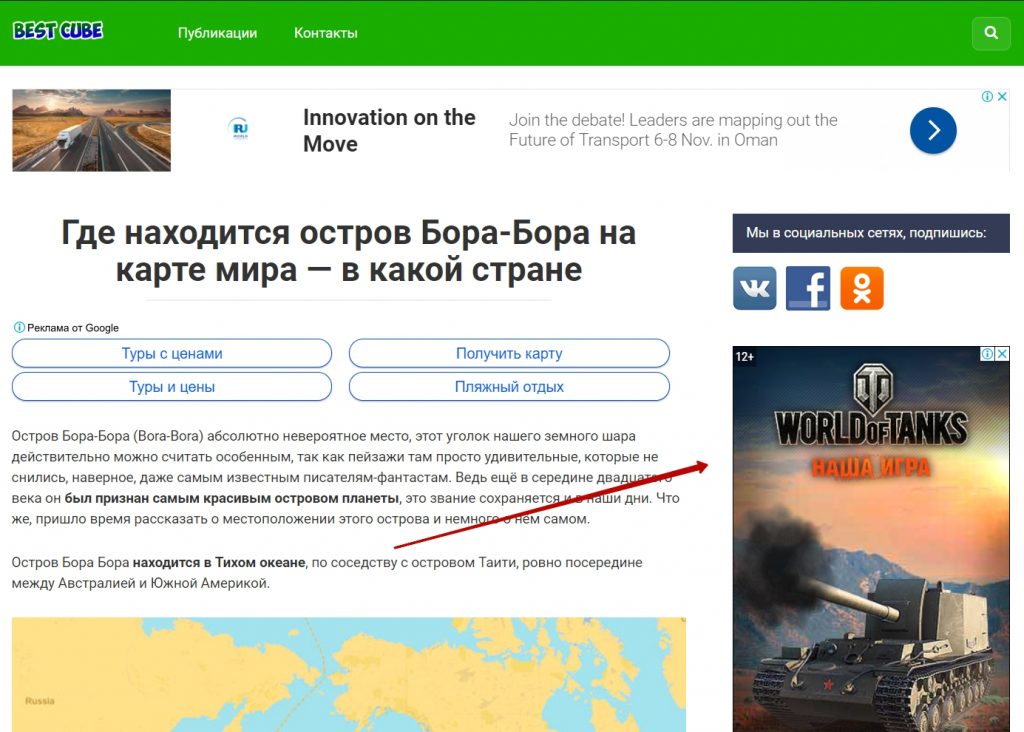Open the Публикации menu item
The image size is (1024, 732).
pos(217,33)
